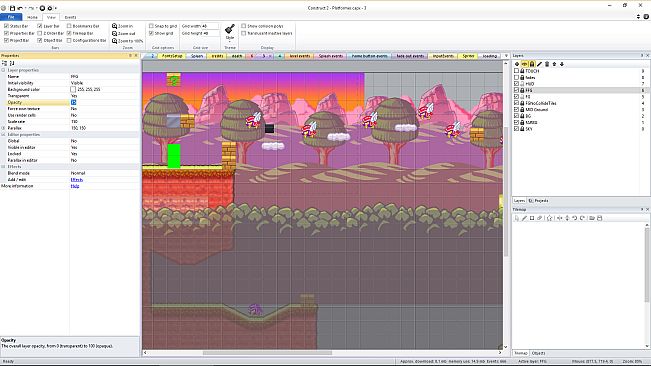Load tilemap with folder icon
Image resolution: width=651 pixels, height=366 pixels.
coord(592,218)
